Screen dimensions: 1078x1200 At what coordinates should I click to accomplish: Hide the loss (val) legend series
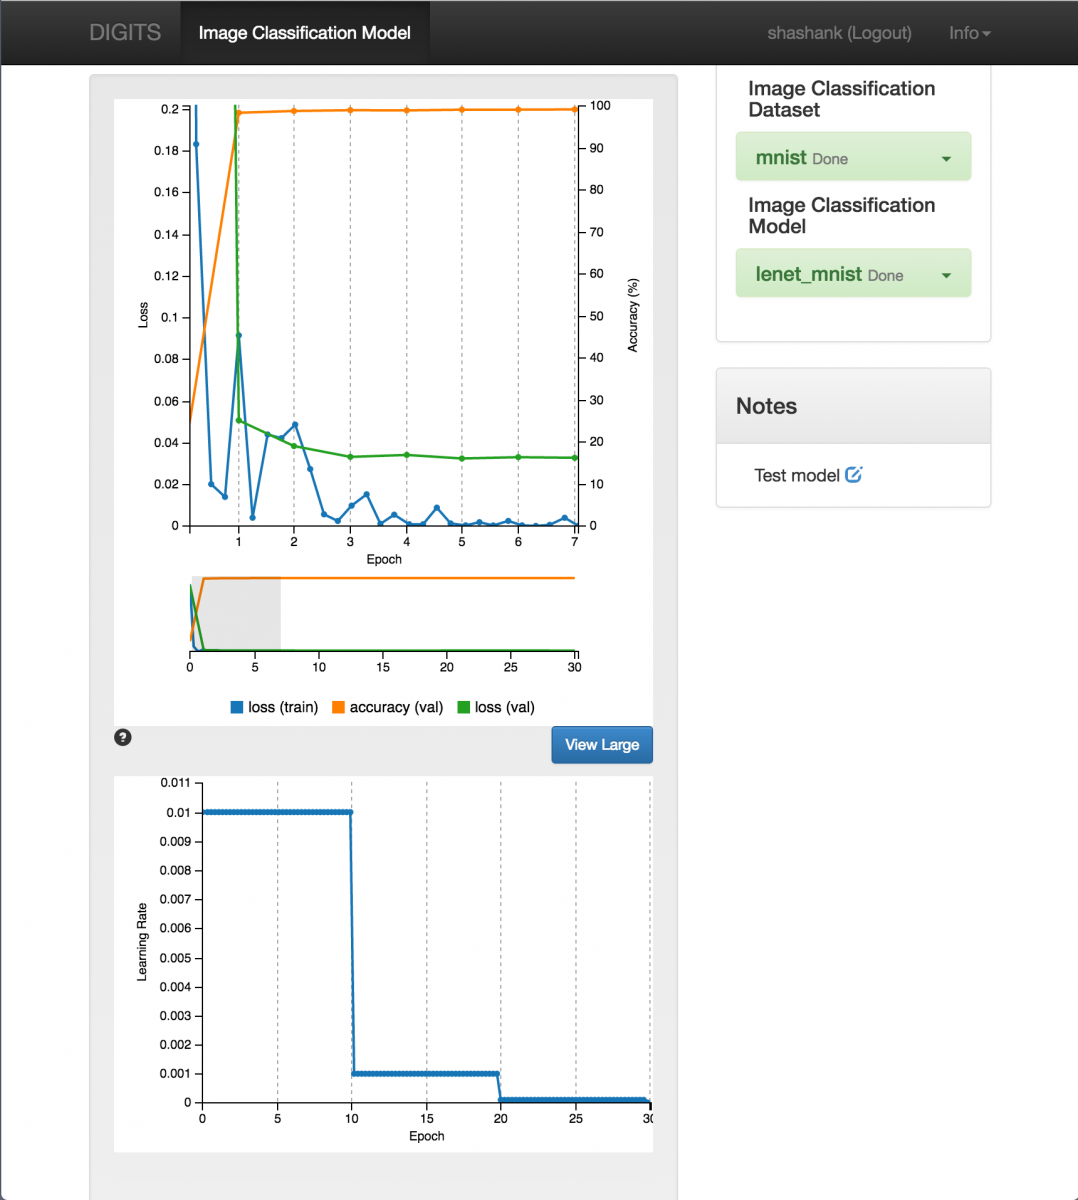(496, 707)
